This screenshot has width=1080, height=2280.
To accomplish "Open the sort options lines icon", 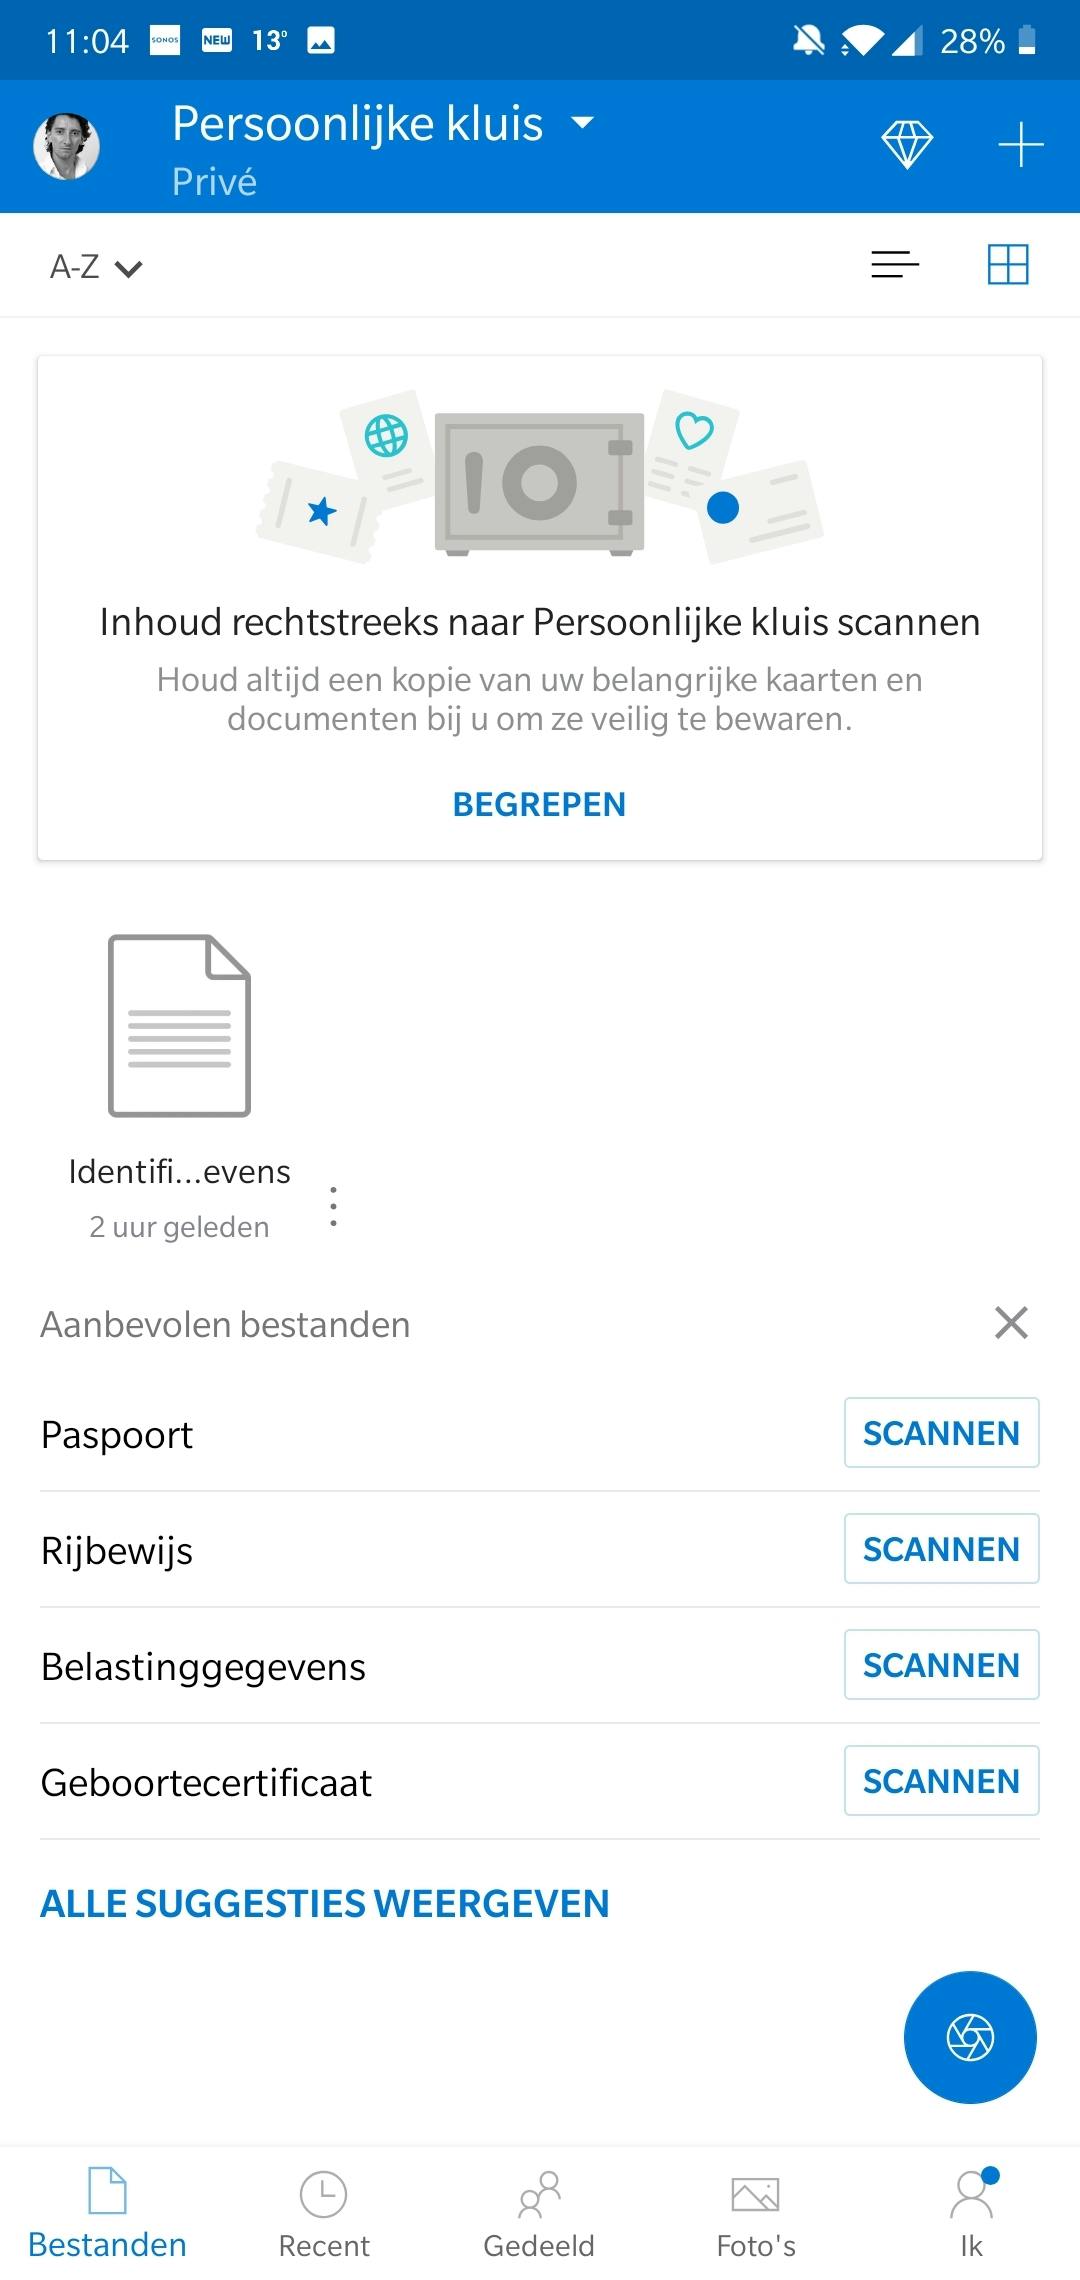I will (895, 265).
